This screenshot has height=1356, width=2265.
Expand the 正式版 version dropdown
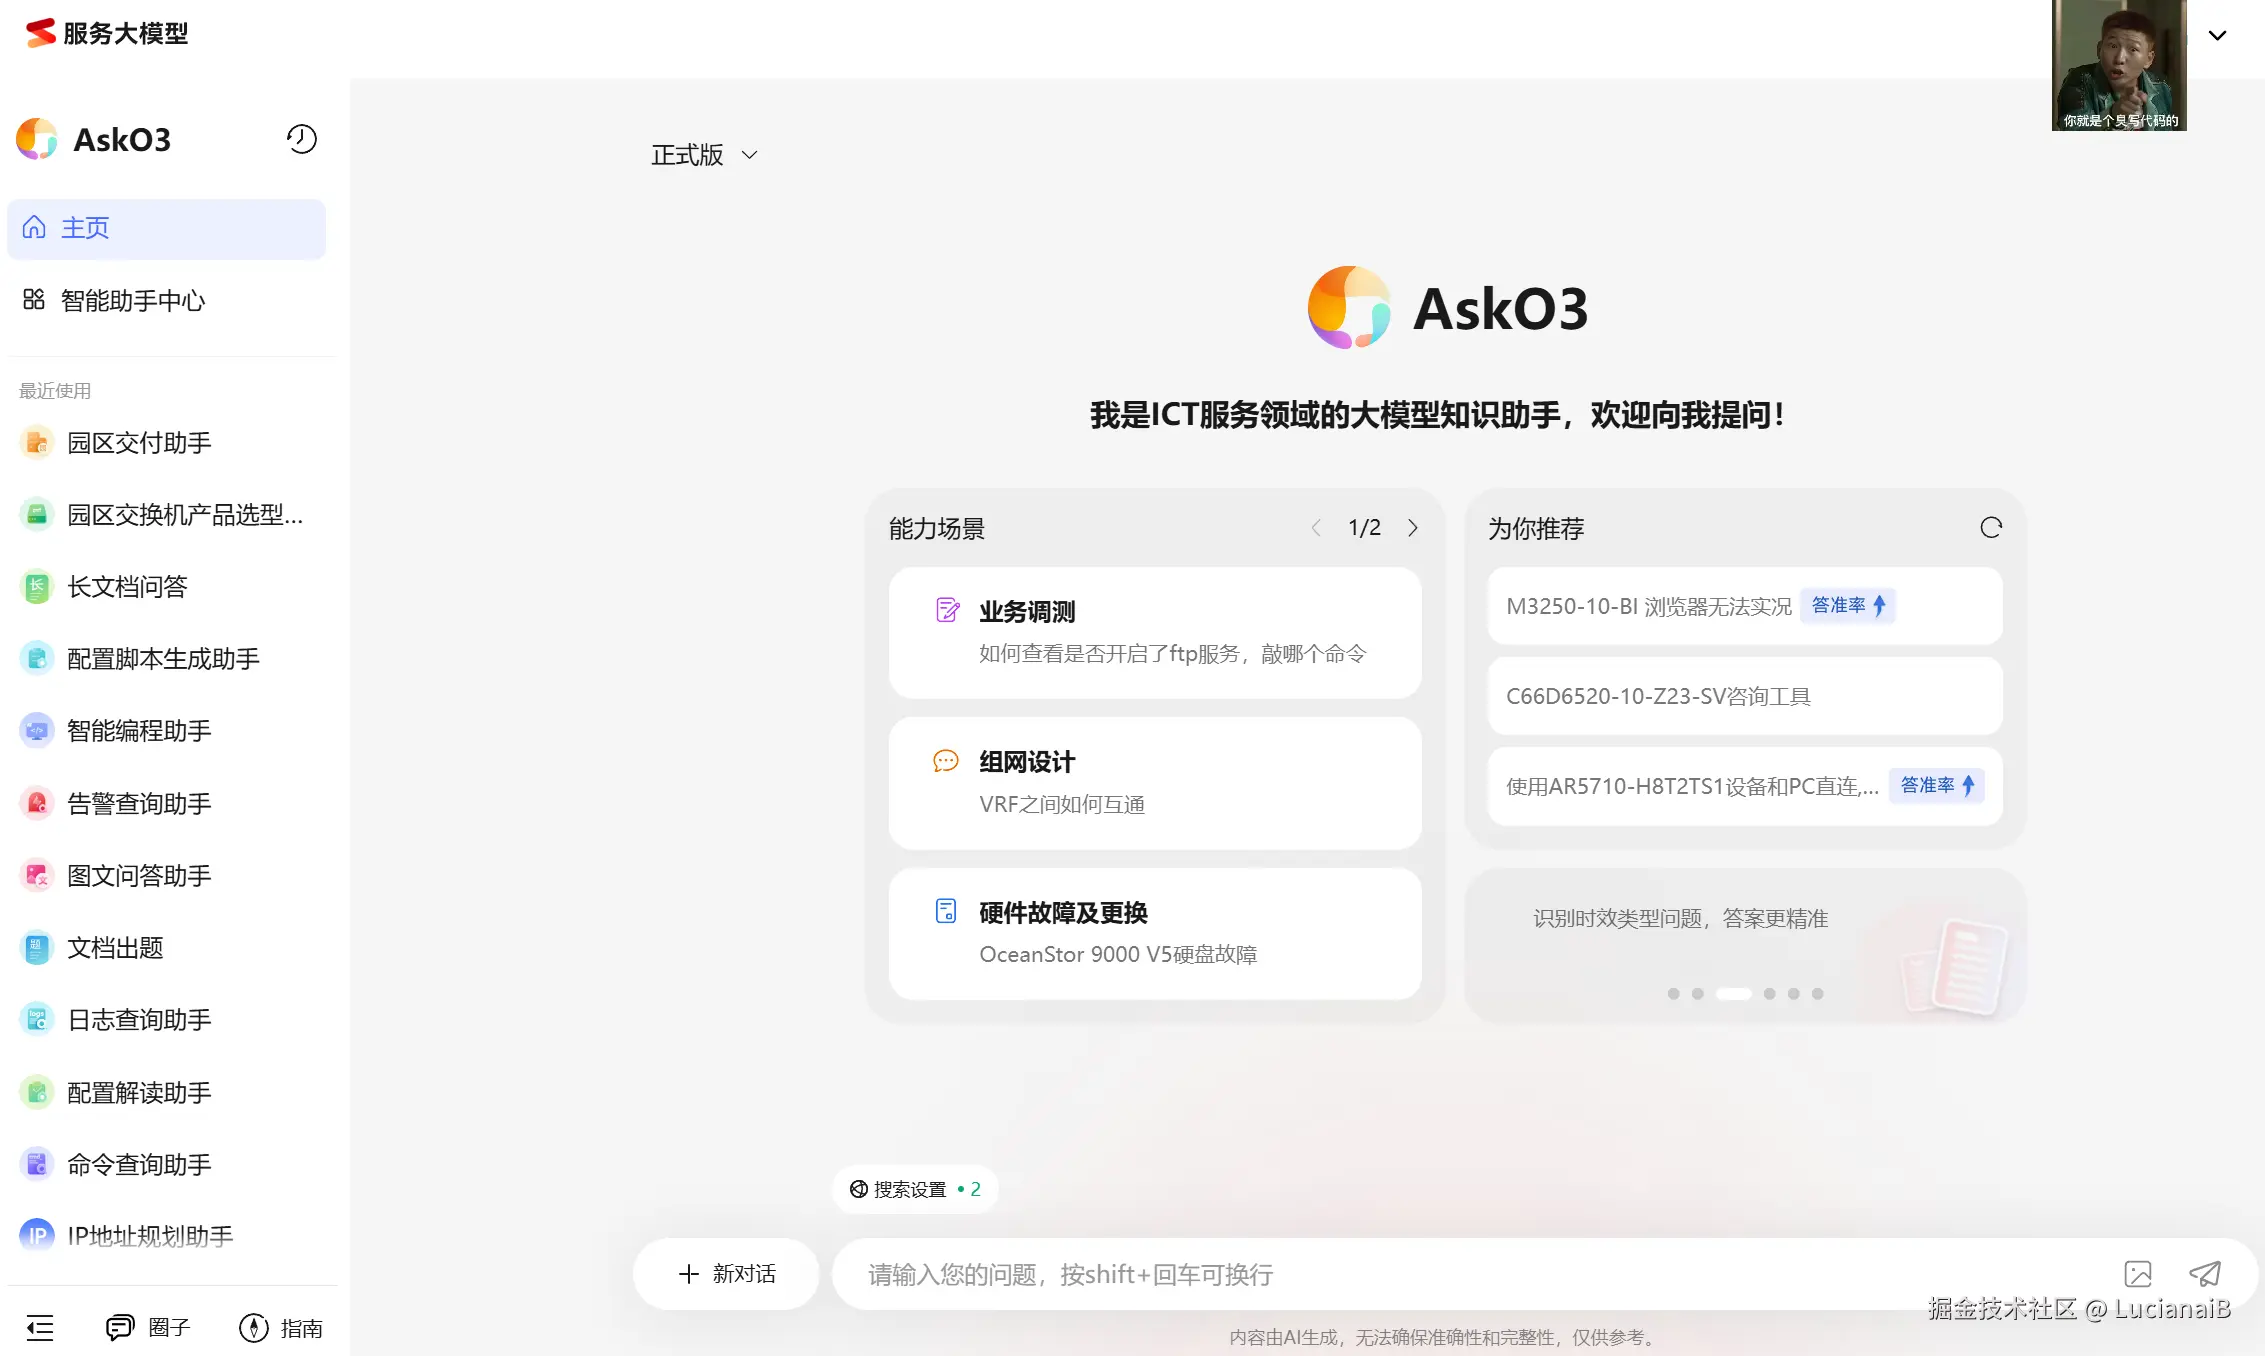click(x=704, y=155)
